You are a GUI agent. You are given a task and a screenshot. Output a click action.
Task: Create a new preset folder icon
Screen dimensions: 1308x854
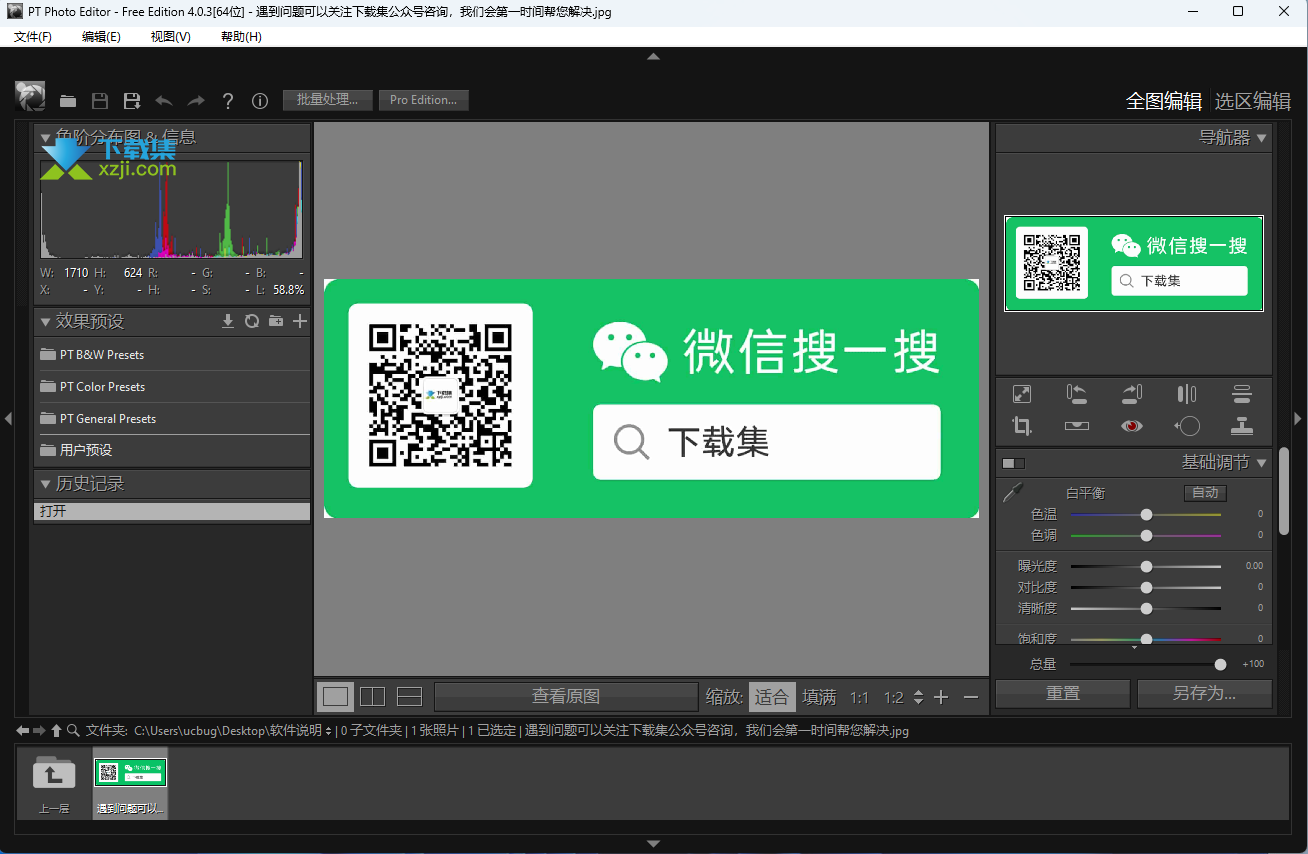click(276, 321)
